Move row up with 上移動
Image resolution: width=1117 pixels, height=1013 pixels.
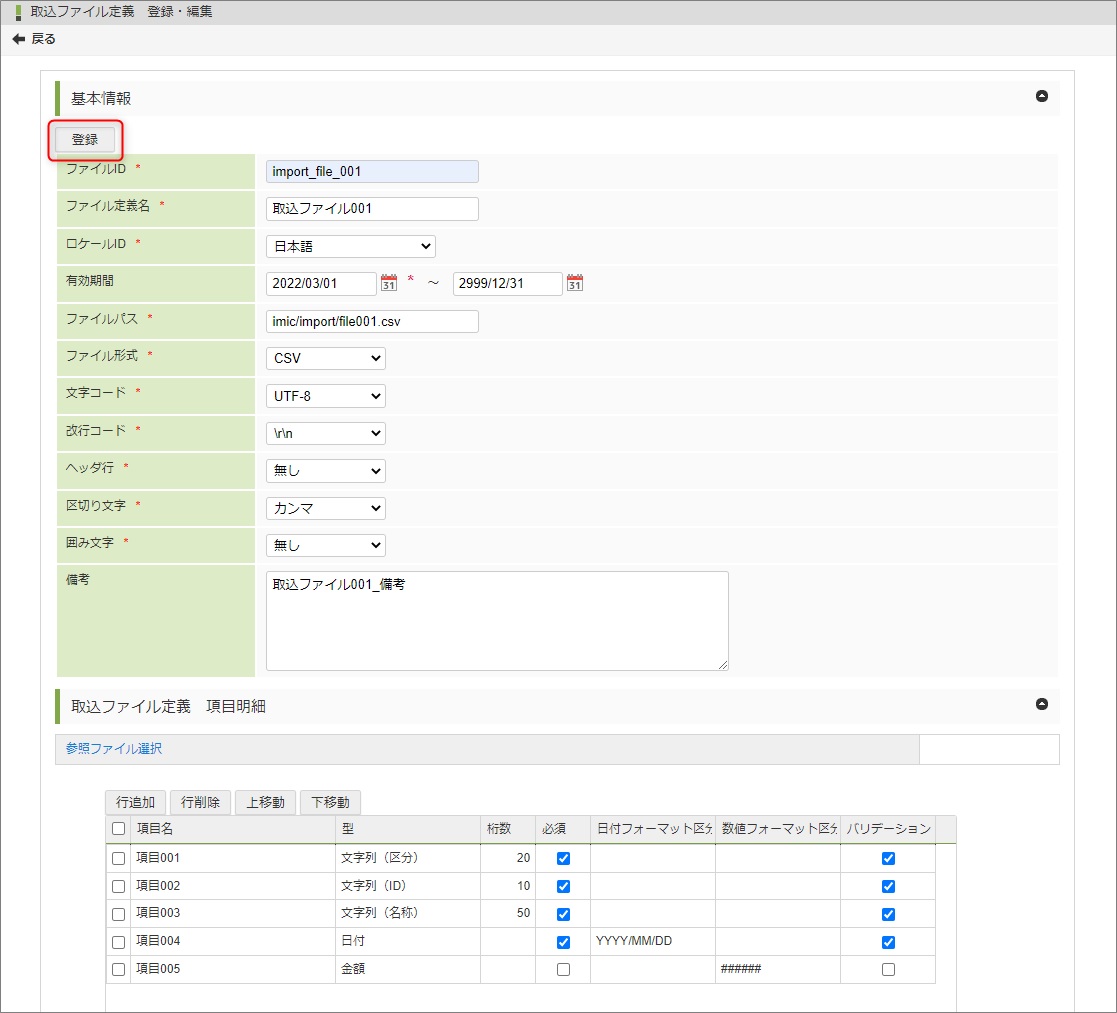(265, 802)
